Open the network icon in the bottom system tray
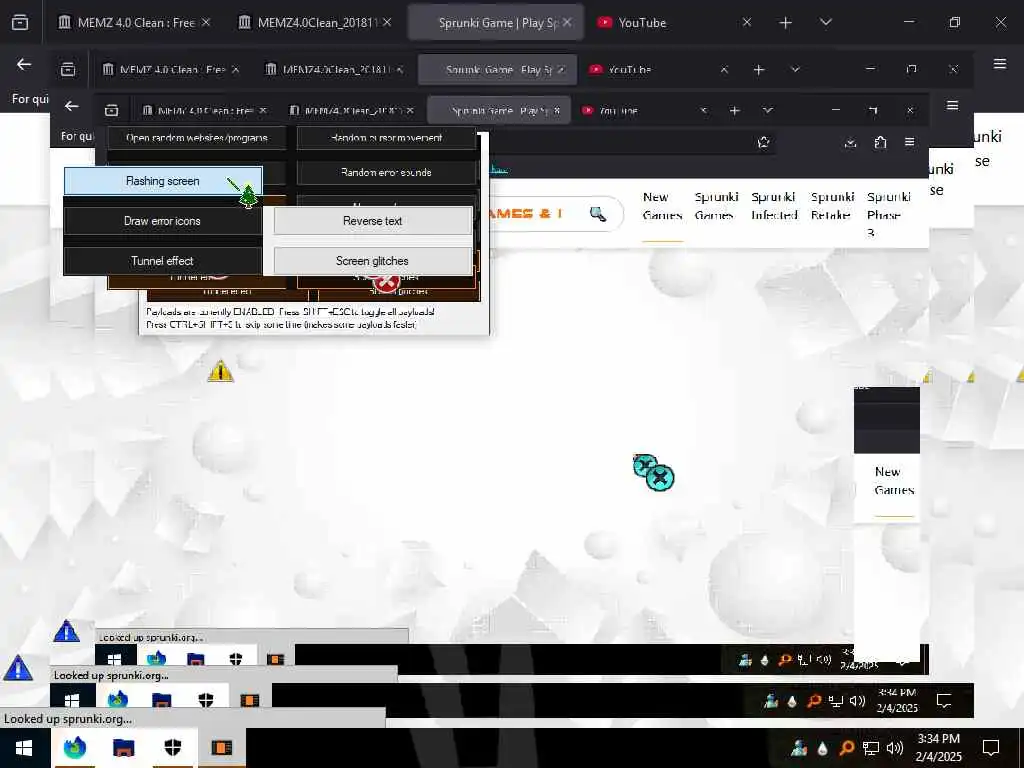The image size is (1024, 768). click(x=871, y=748)
